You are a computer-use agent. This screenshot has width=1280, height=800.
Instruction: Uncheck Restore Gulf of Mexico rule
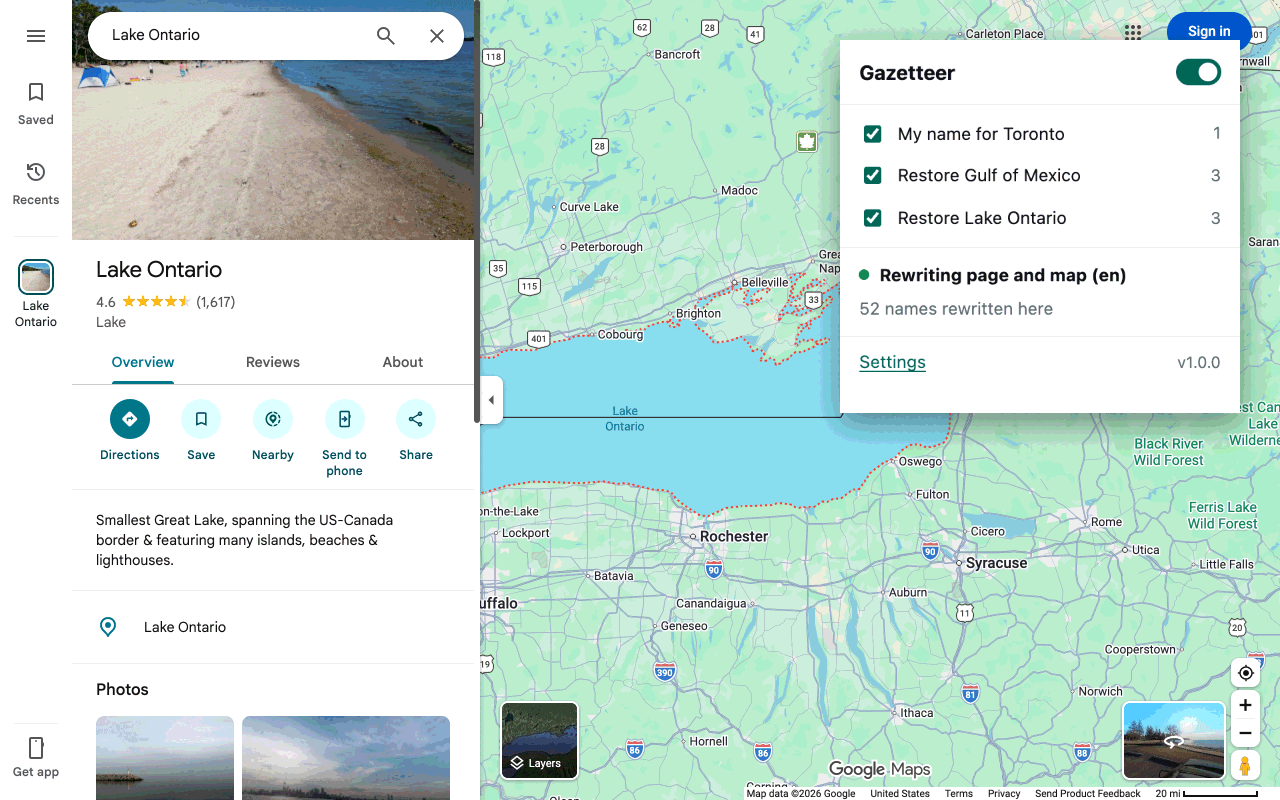tap(873, 176)
